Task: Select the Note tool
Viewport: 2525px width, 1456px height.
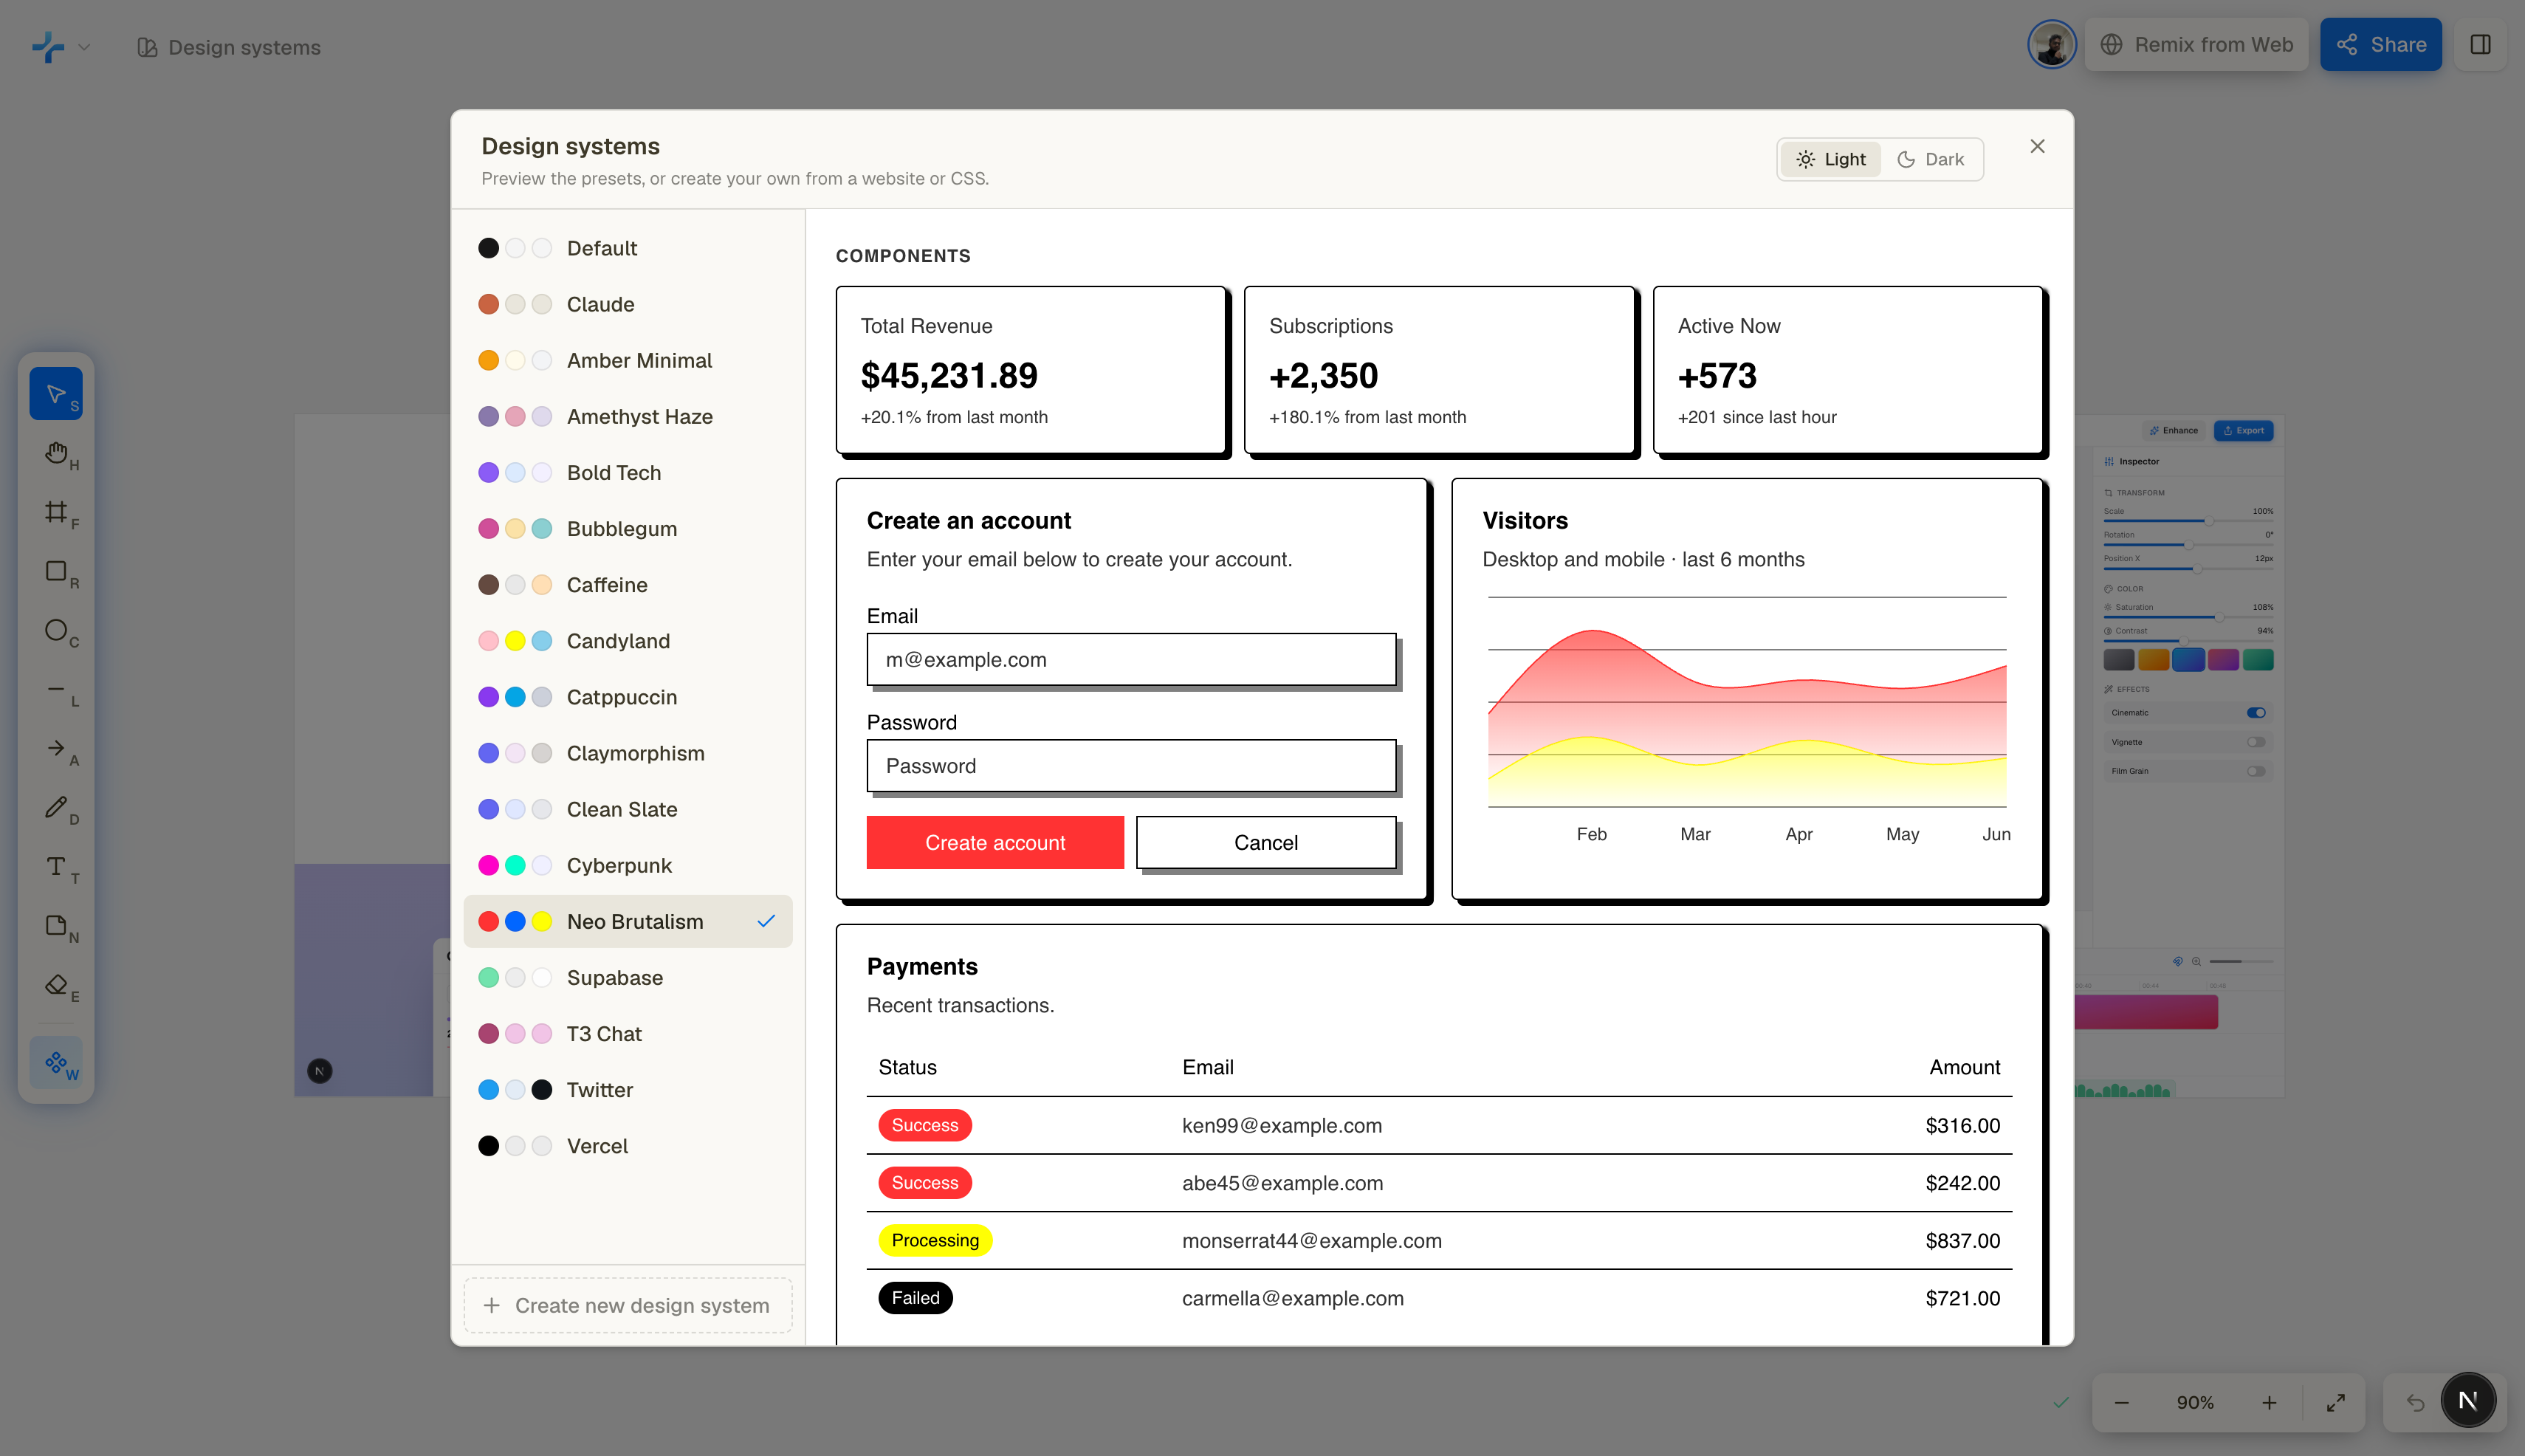Action: coord(56,925)
